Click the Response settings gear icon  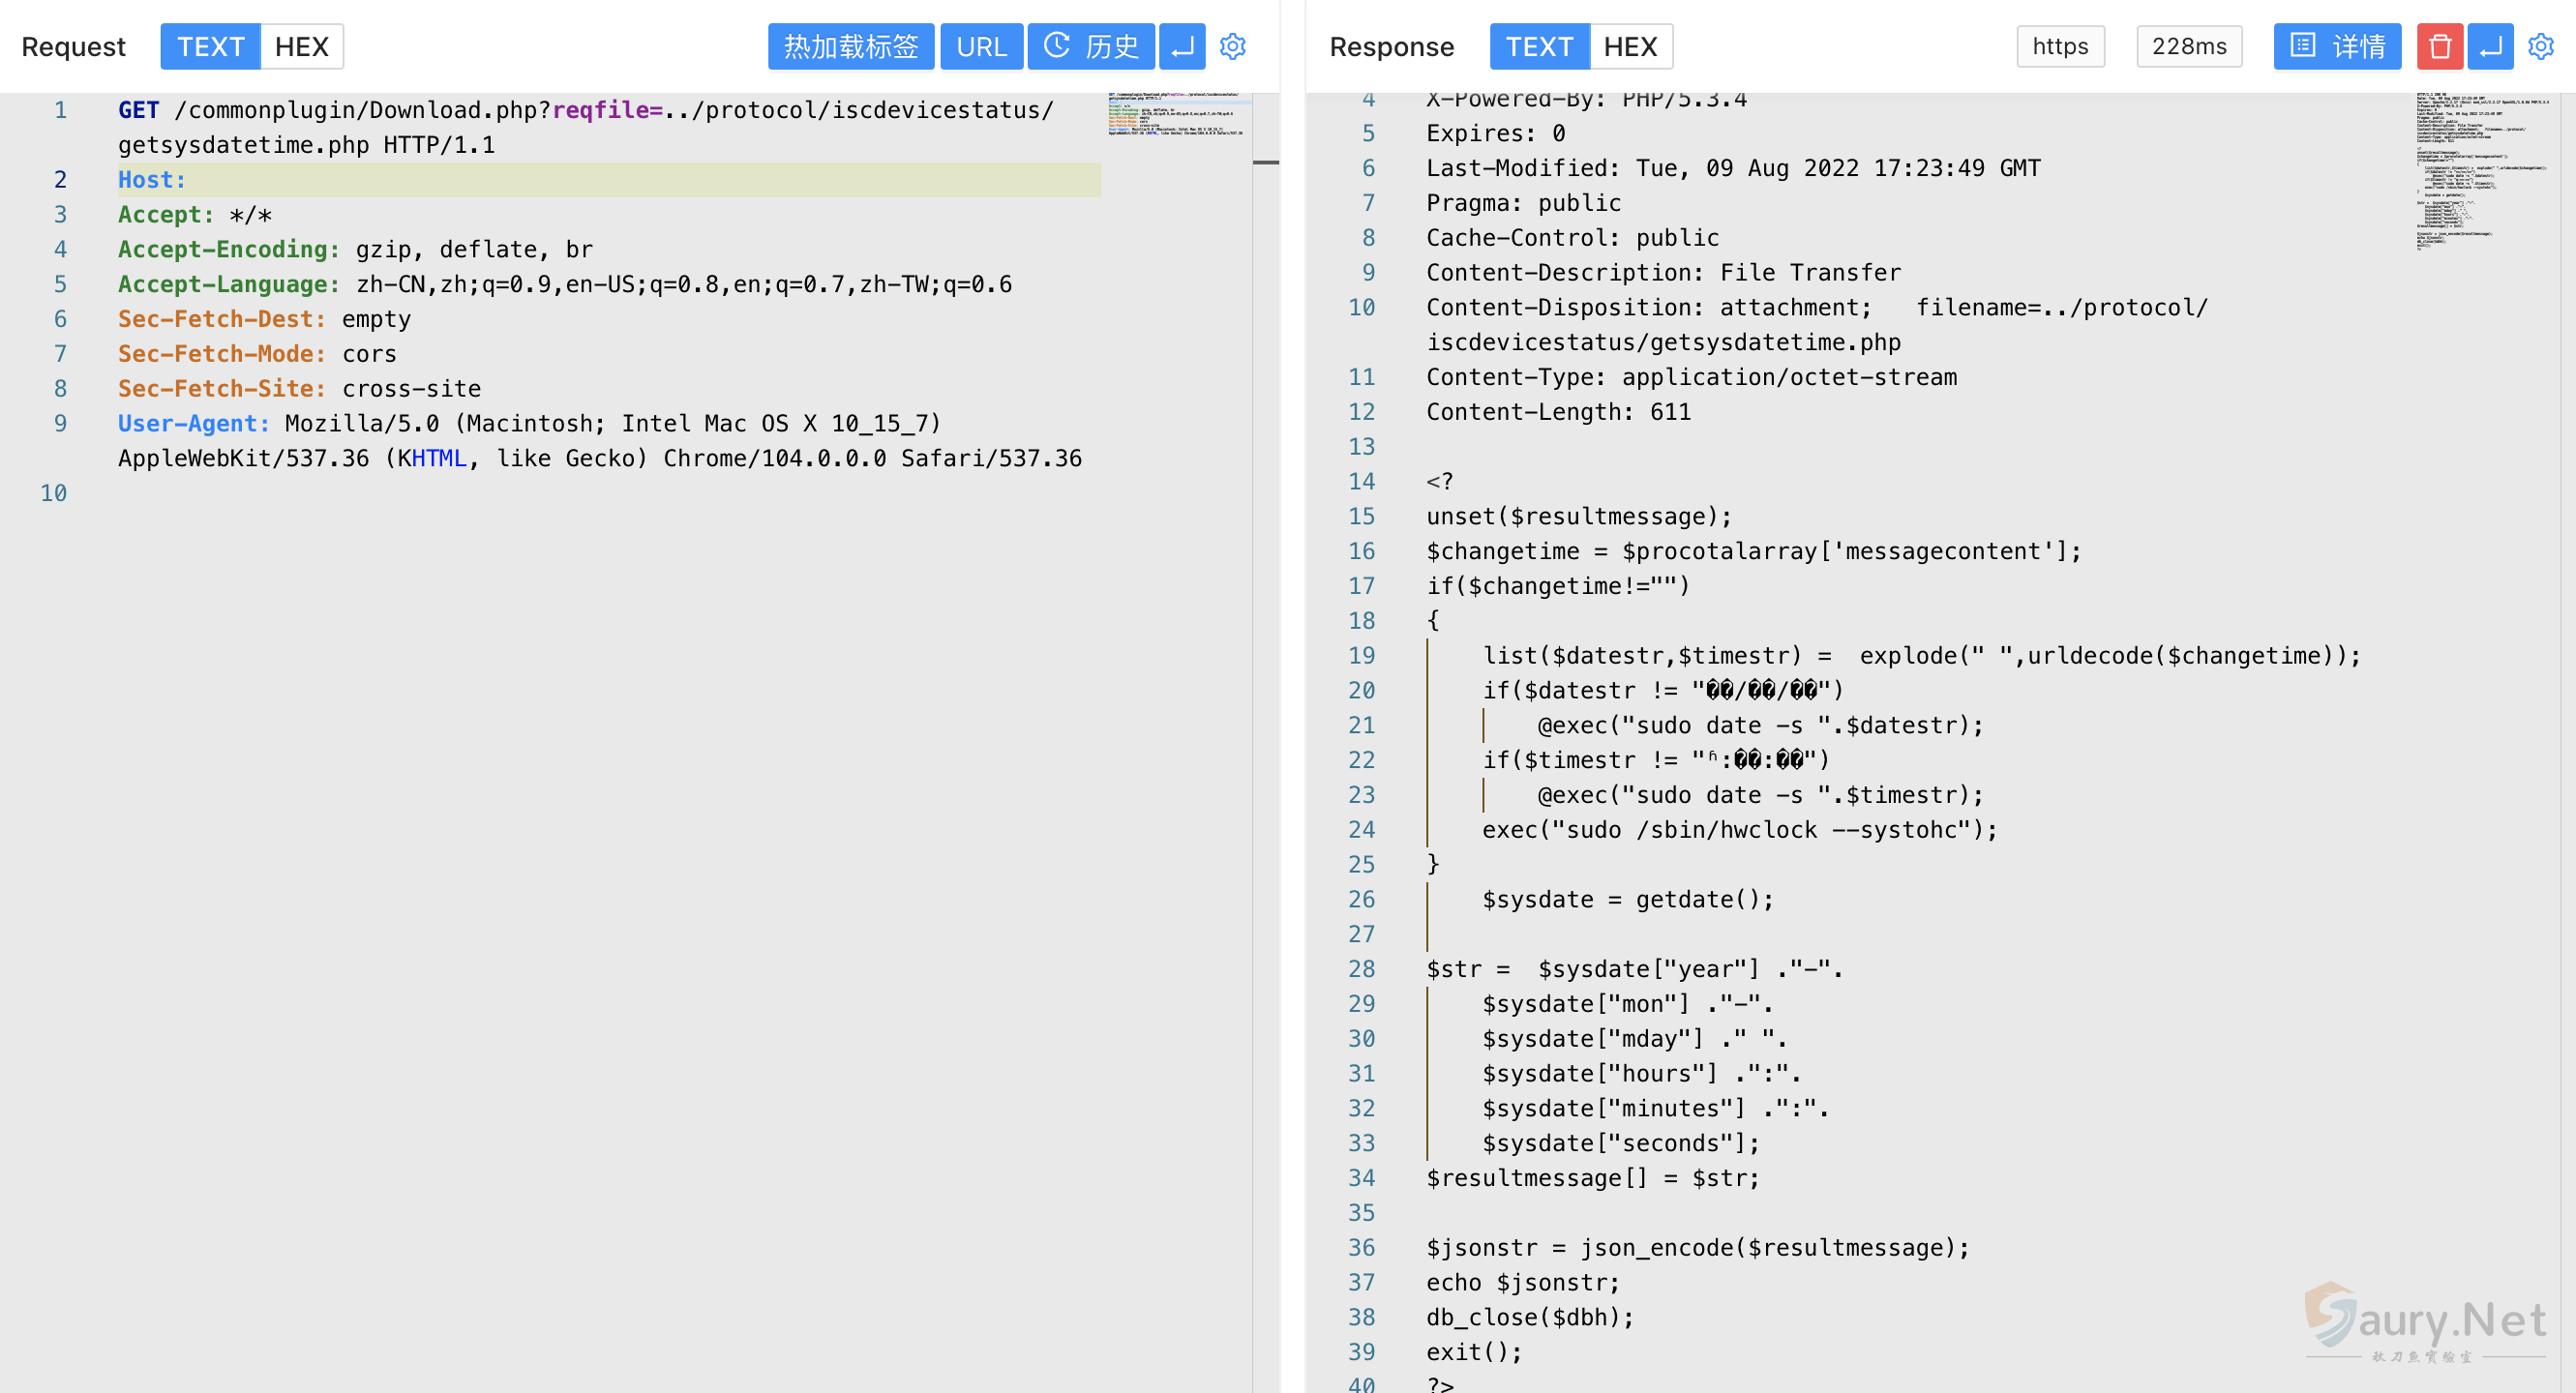pos(2540,47)
